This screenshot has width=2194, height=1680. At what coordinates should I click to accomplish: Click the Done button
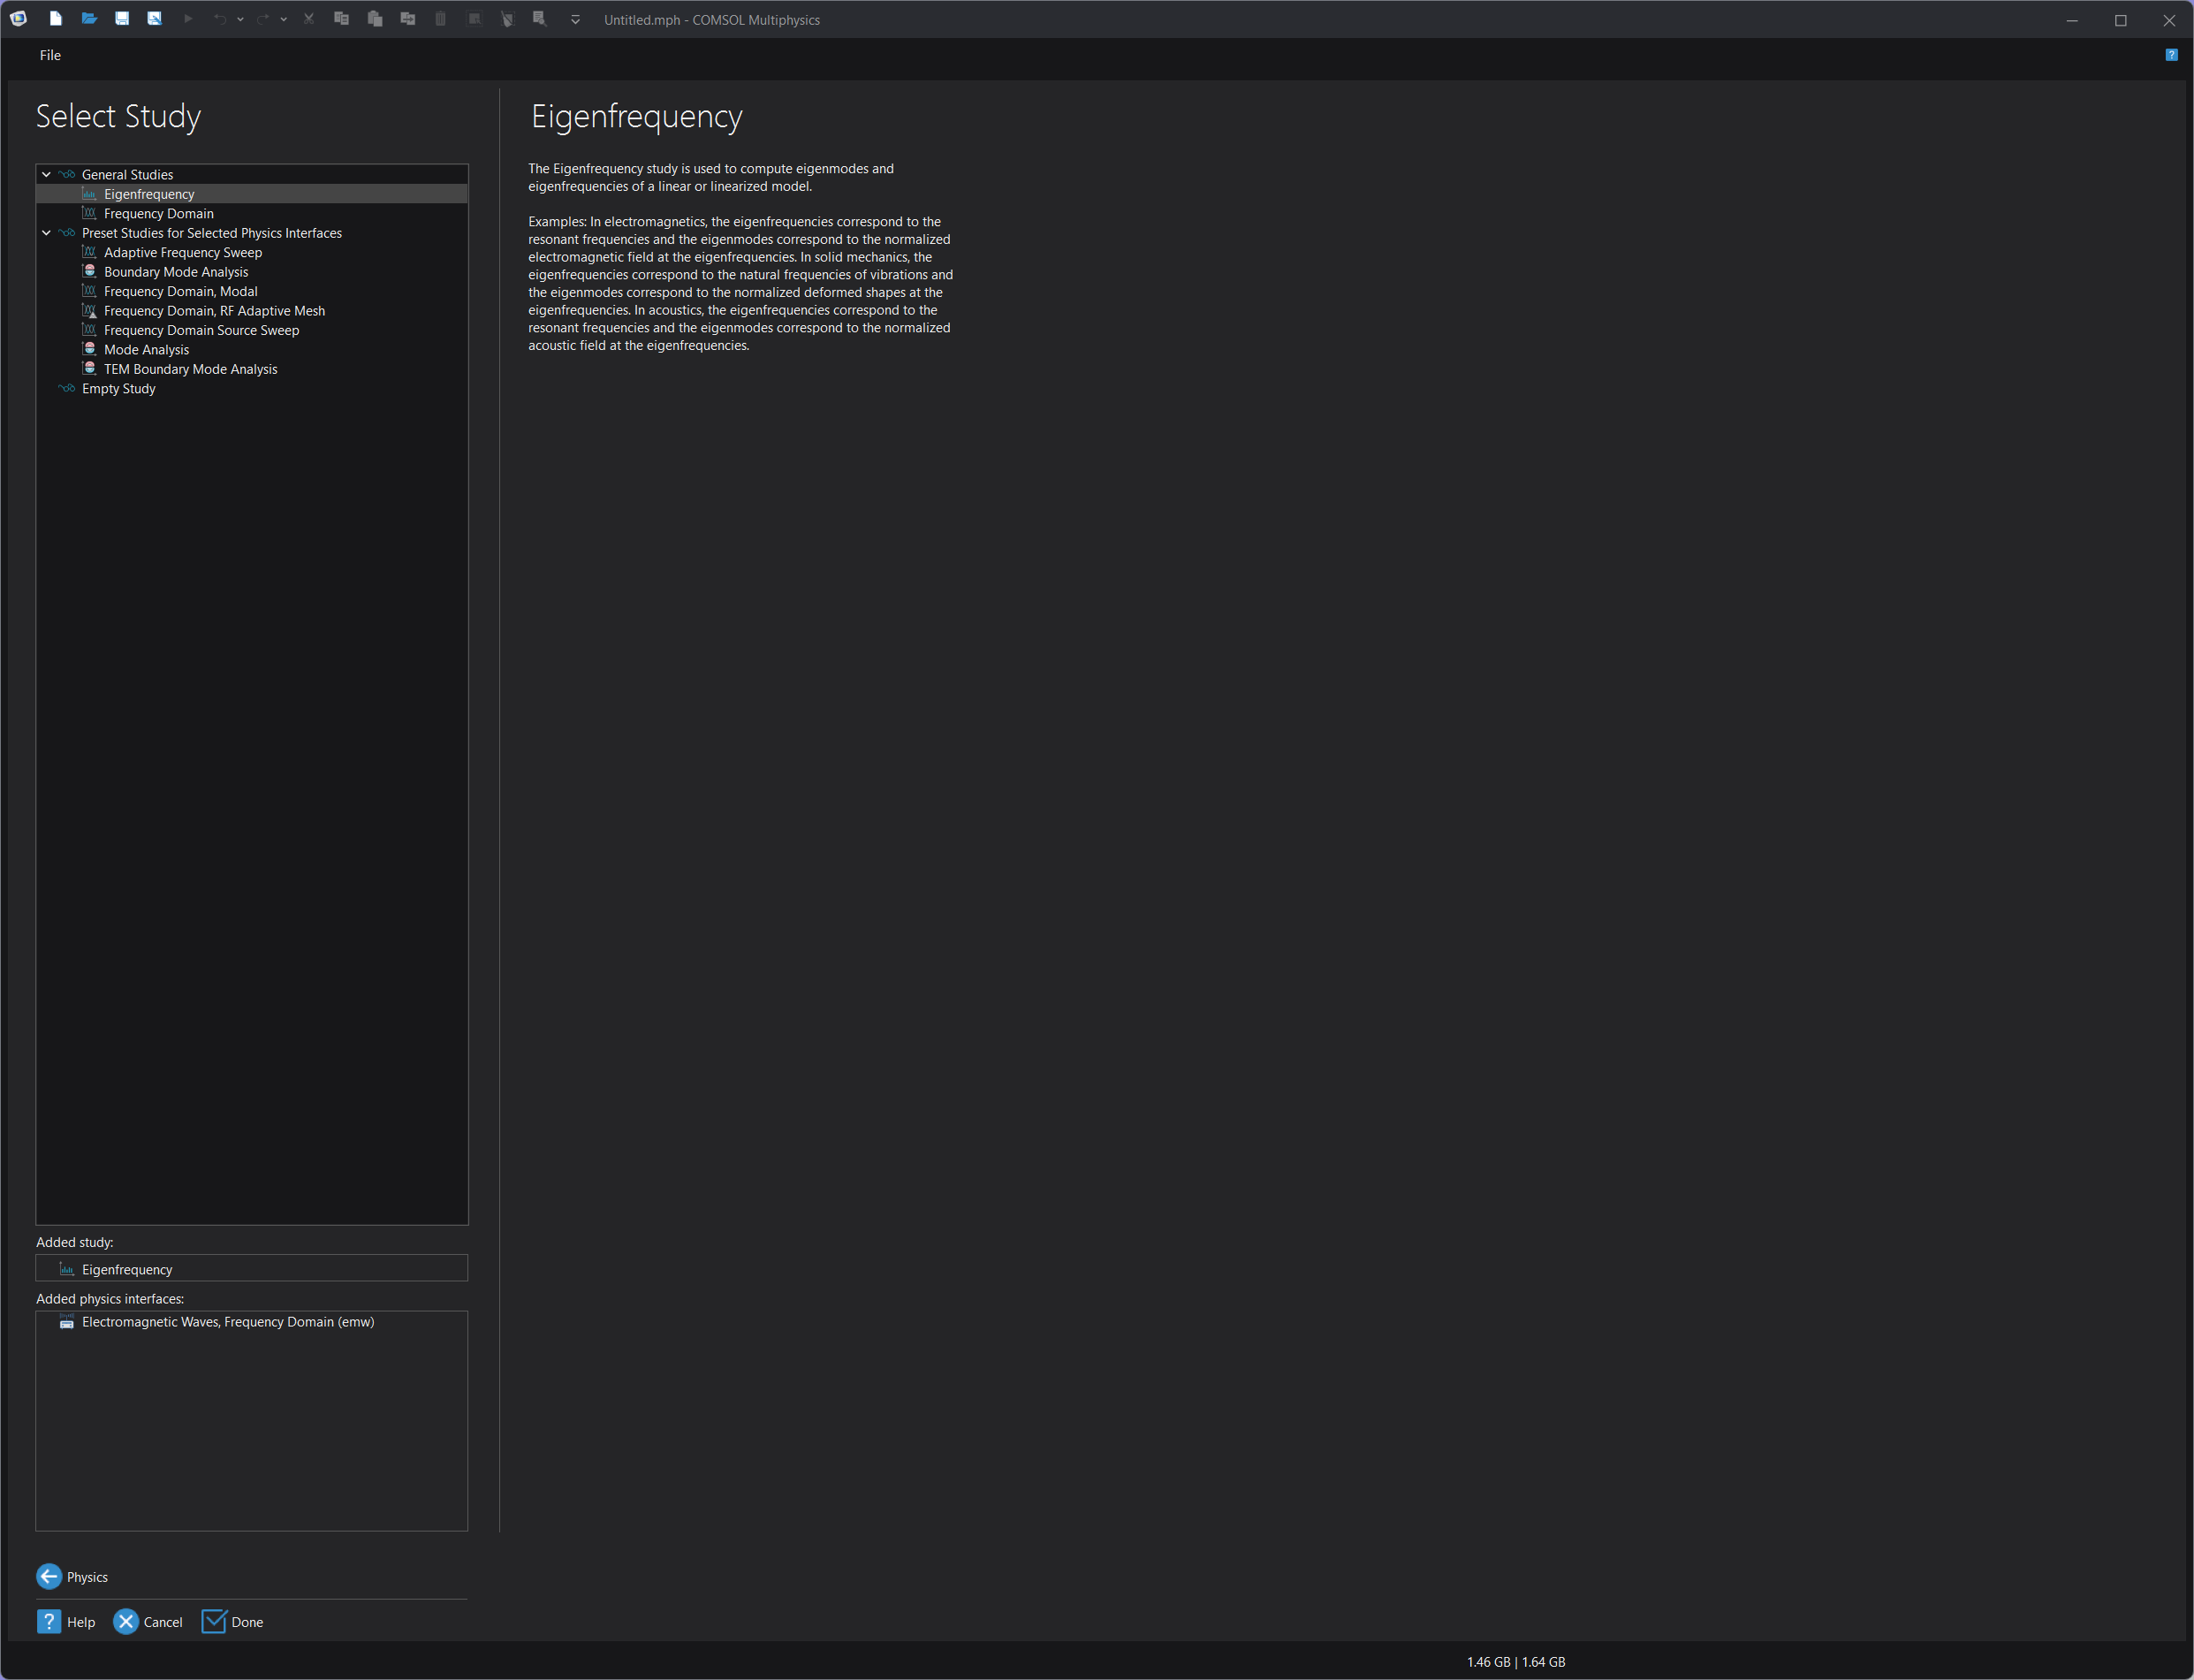coord(232,1622)
